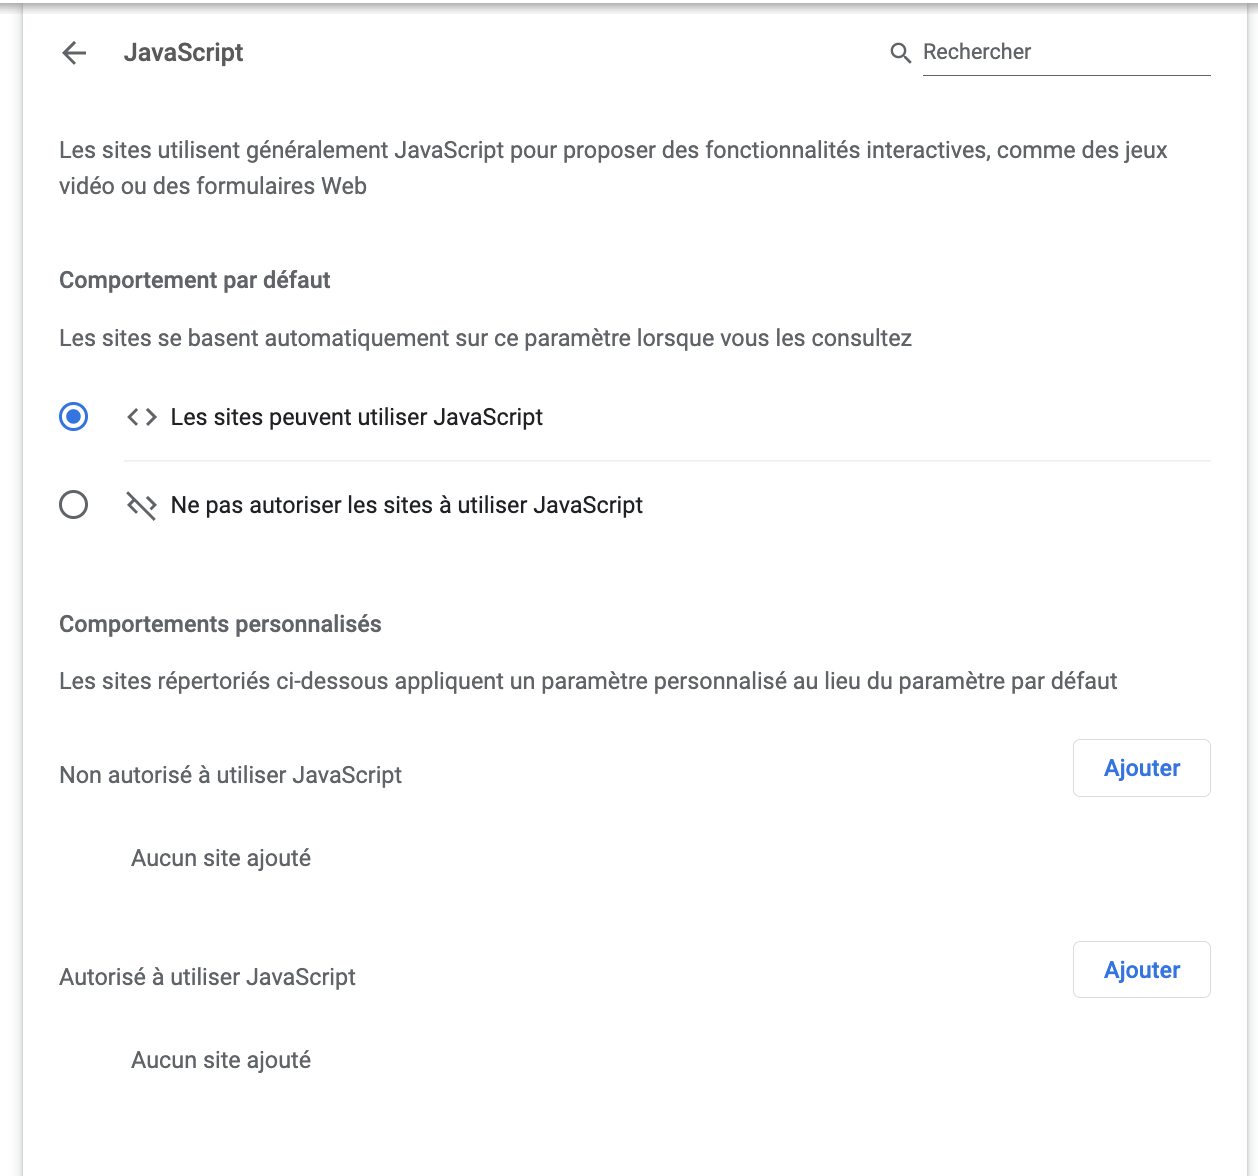1258x1176 pixels.
Task: Click the 'Autorisé à utiliser JavaScript' label
Action: [207, 976]
